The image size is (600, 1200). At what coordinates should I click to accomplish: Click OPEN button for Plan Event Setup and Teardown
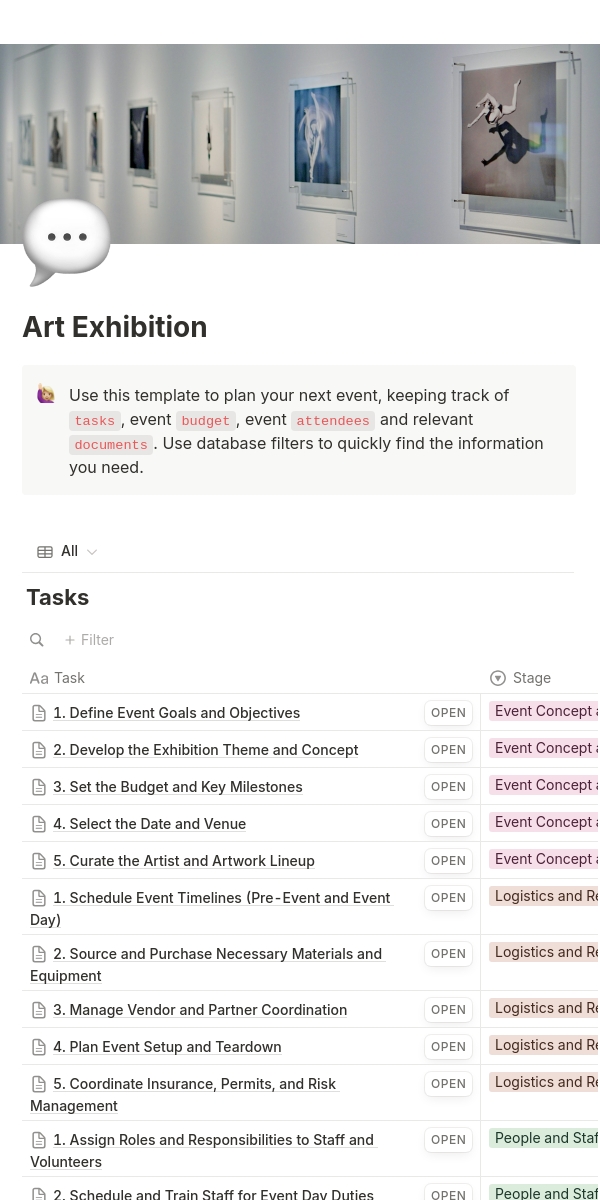[448, 1047]
